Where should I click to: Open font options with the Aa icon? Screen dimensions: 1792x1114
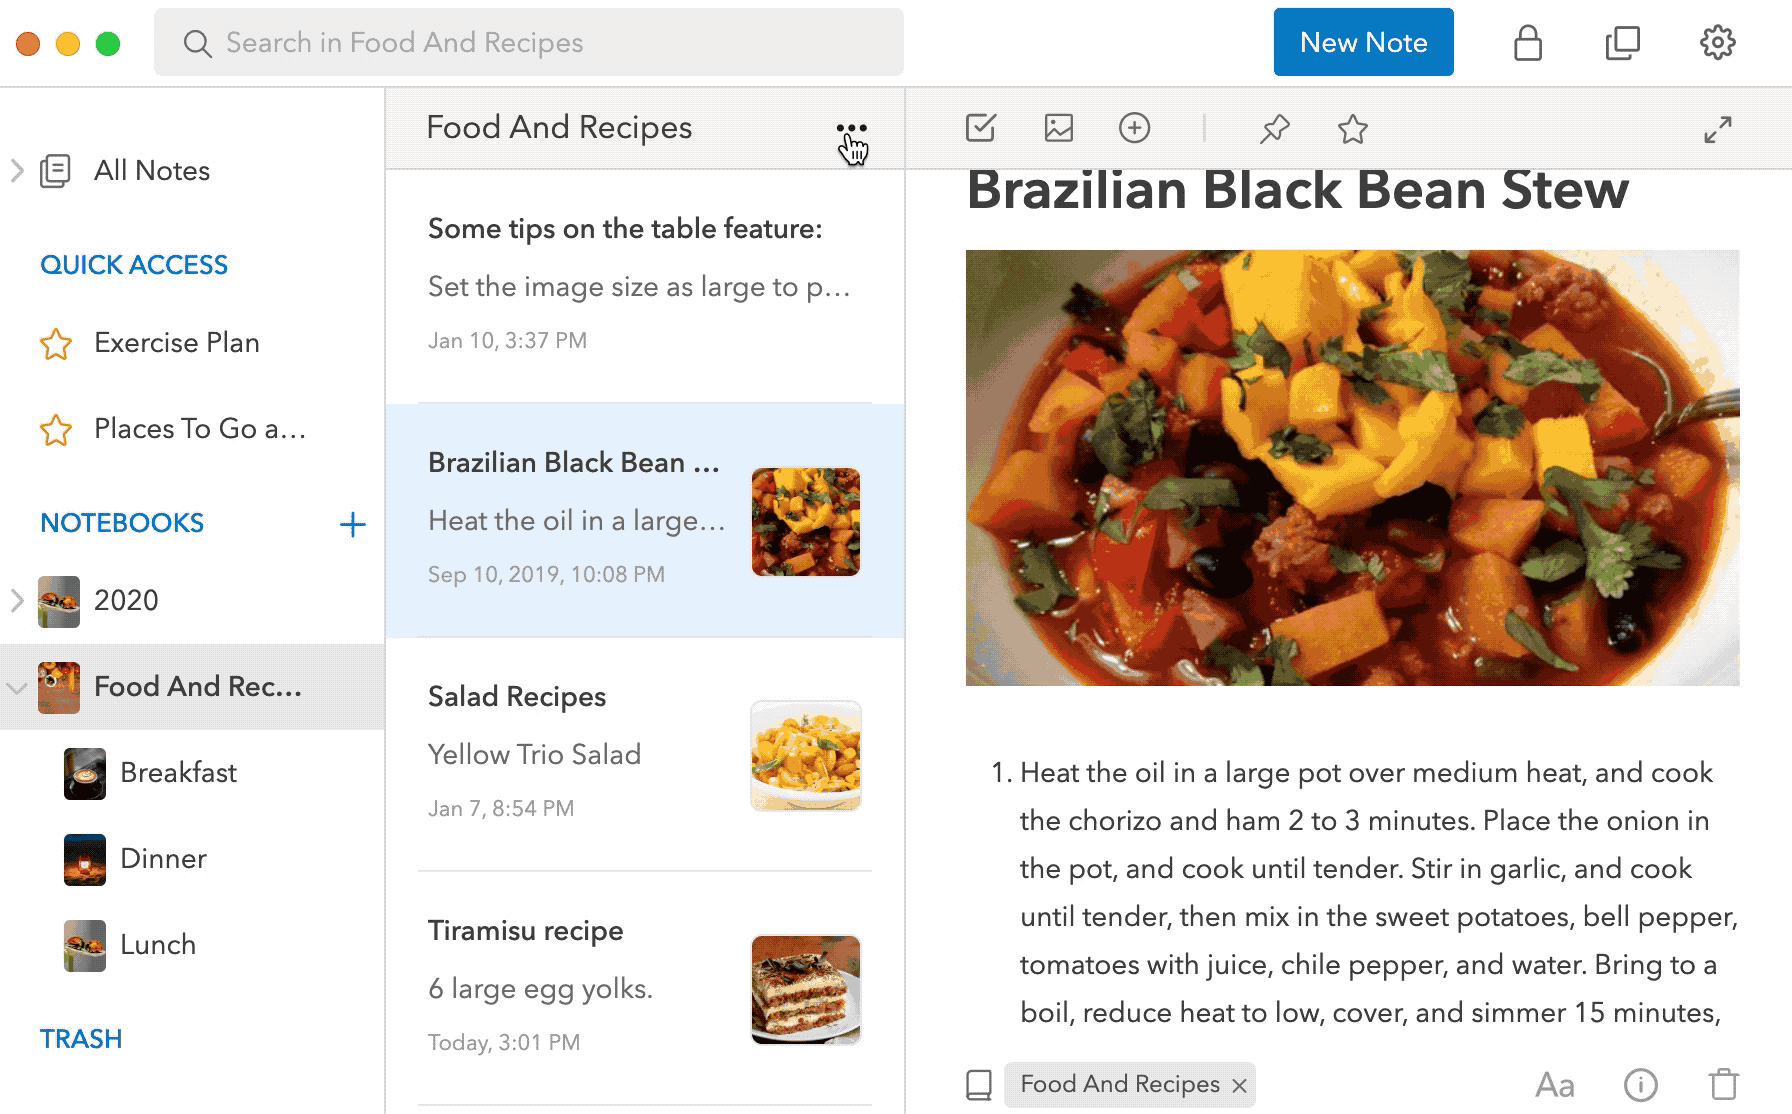tap(1556, 1084)
